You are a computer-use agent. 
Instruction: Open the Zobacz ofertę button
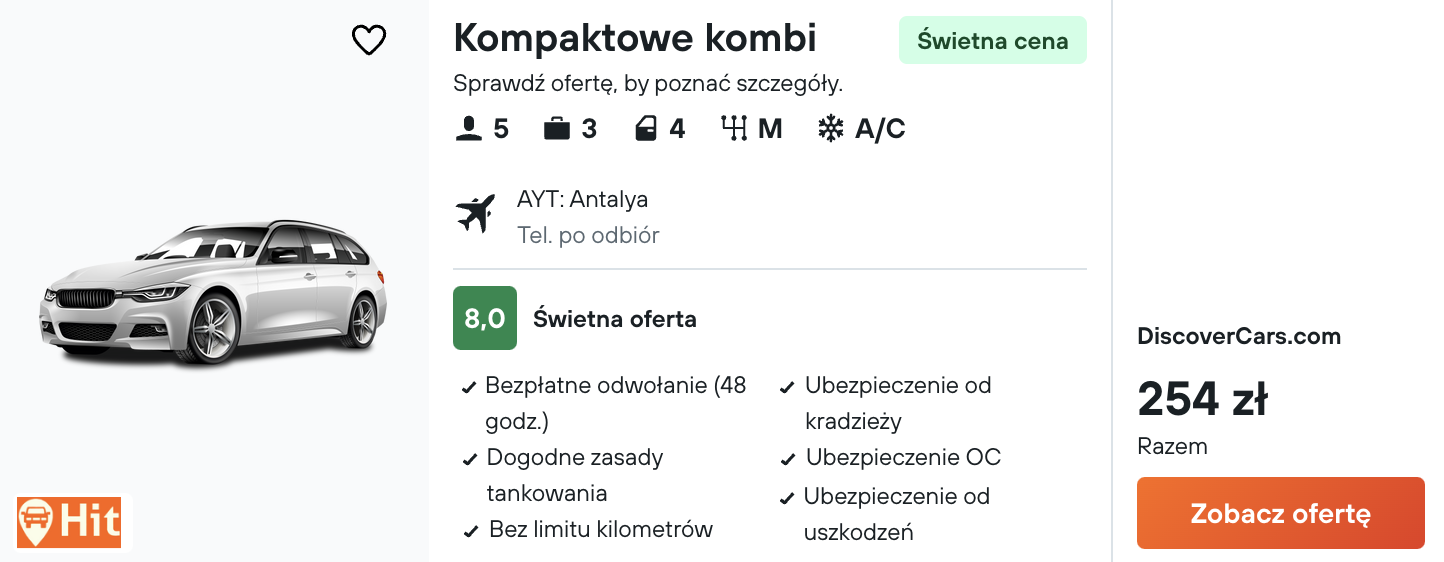pyautogui.click(x=1280, y=513)
